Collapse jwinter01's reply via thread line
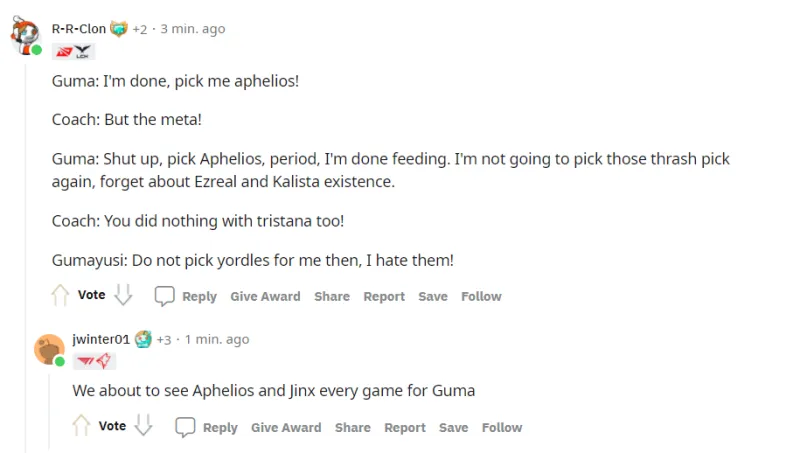This screenshot has width=800, height=453. tap(47, 410)
